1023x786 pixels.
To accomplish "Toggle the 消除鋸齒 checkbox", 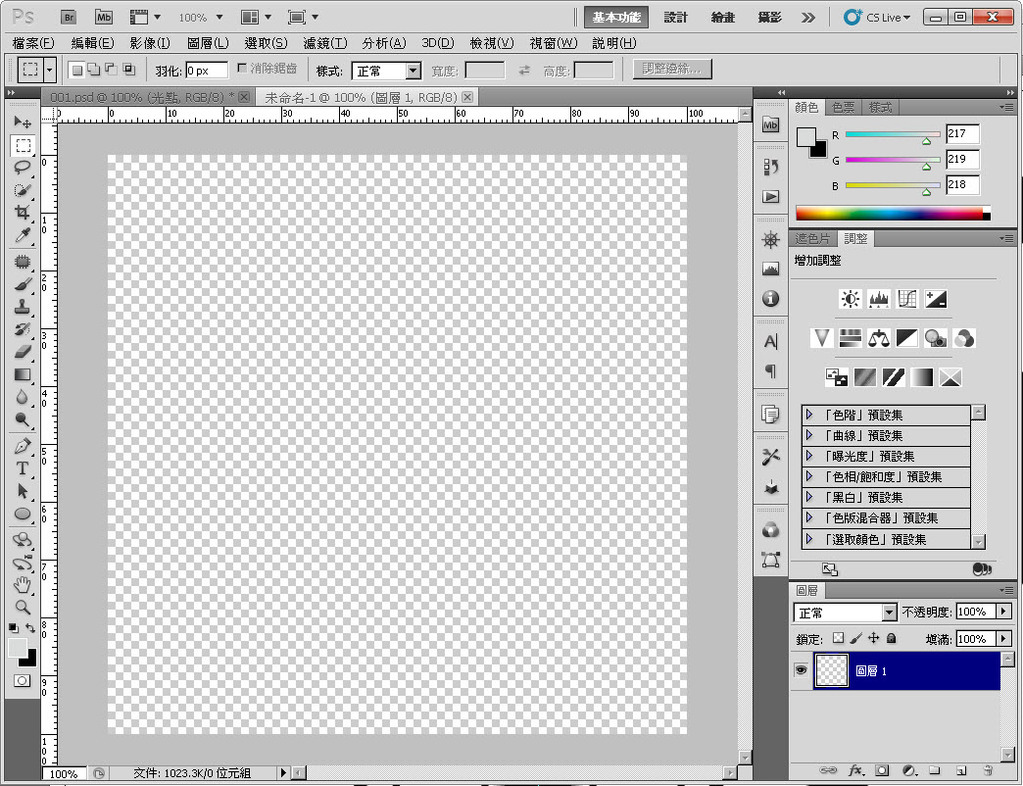I will click(x=241, y=69).
